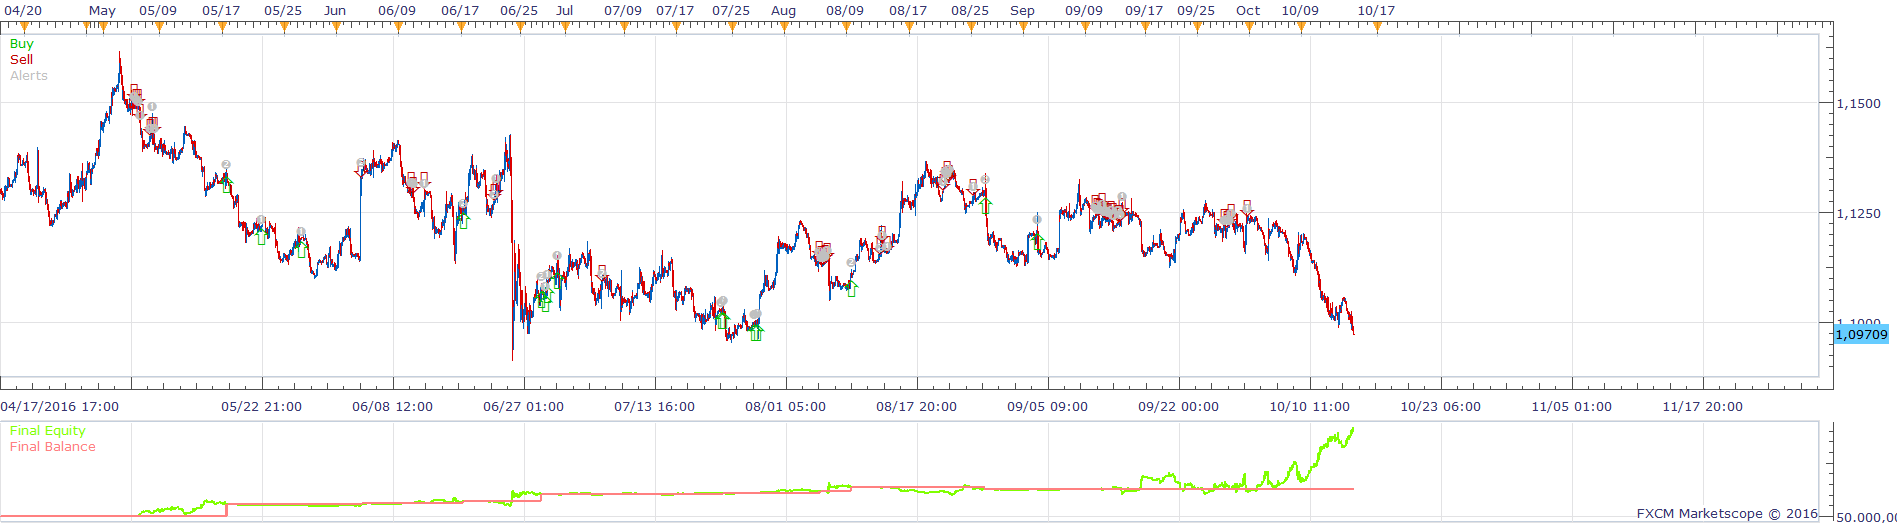
Task: Click the bottom date label 10/23 06:00
Action: click(1441, 407)
